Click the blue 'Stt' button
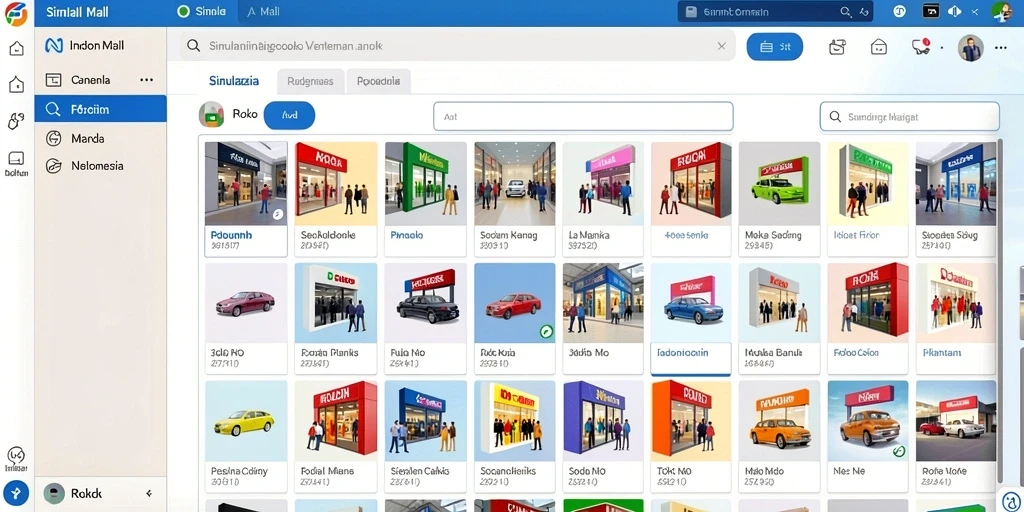This screenshot has width=1024, height=512. 775,47
